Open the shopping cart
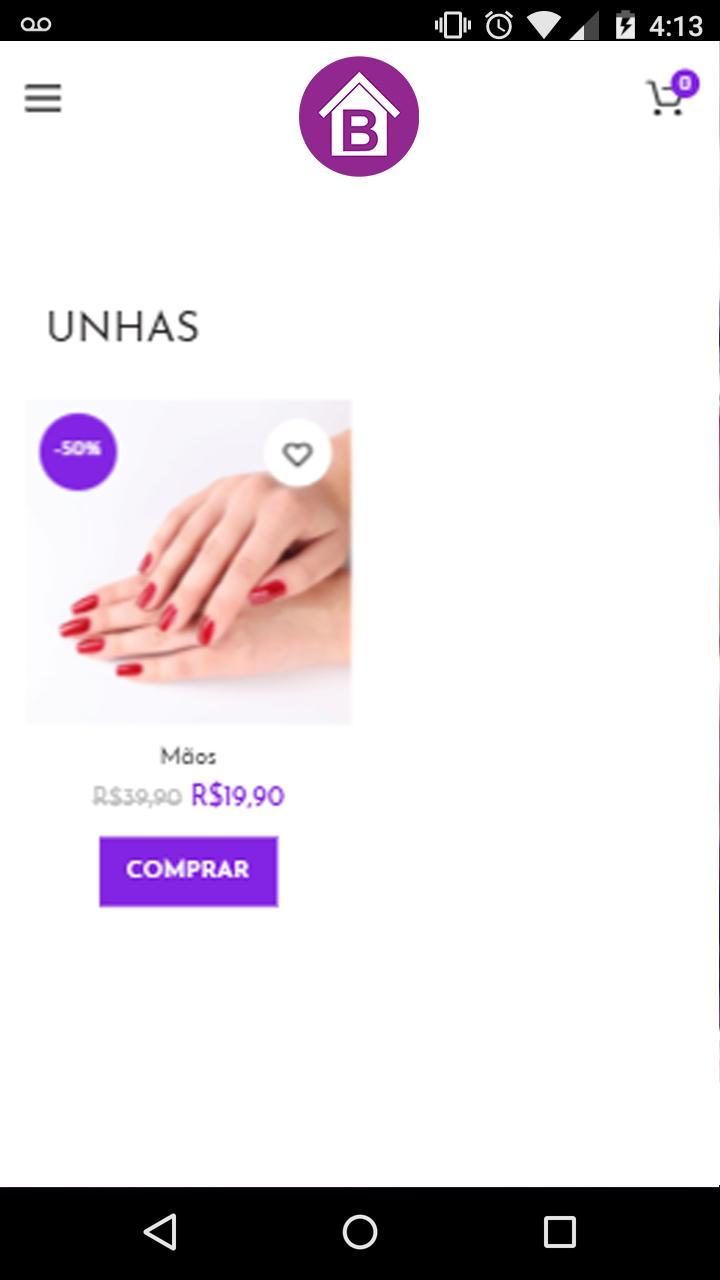720x1280 pixels. [x=667, y=98]
